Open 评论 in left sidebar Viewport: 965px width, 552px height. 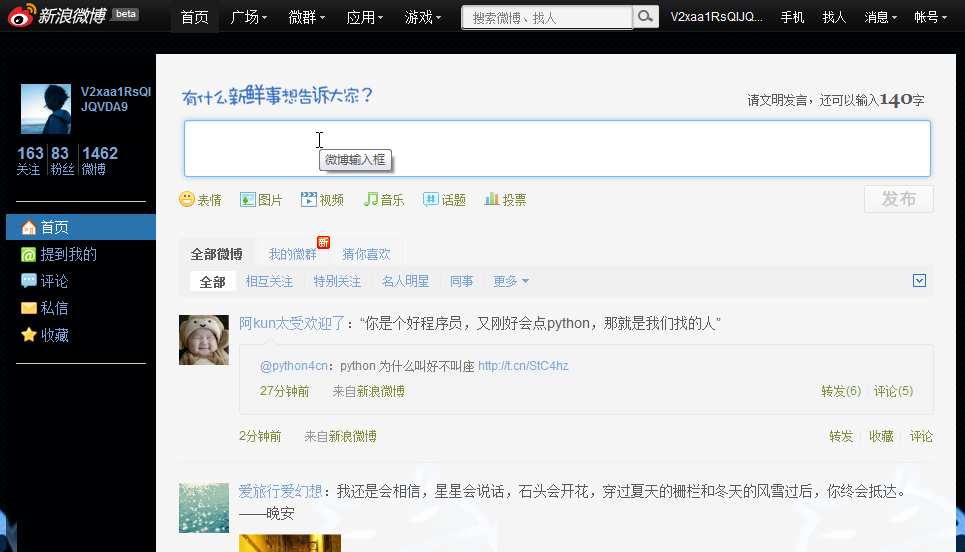[45, 281]
